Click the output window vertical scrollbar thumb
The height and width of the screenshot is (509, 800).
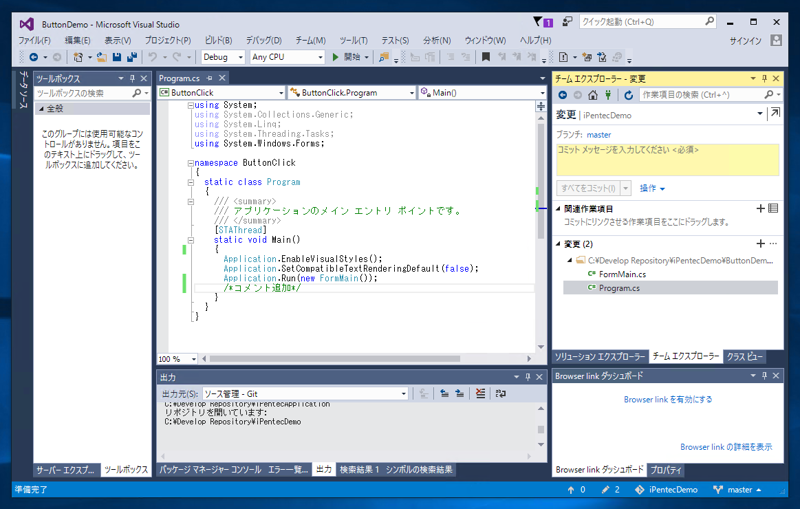coord(541,429)
